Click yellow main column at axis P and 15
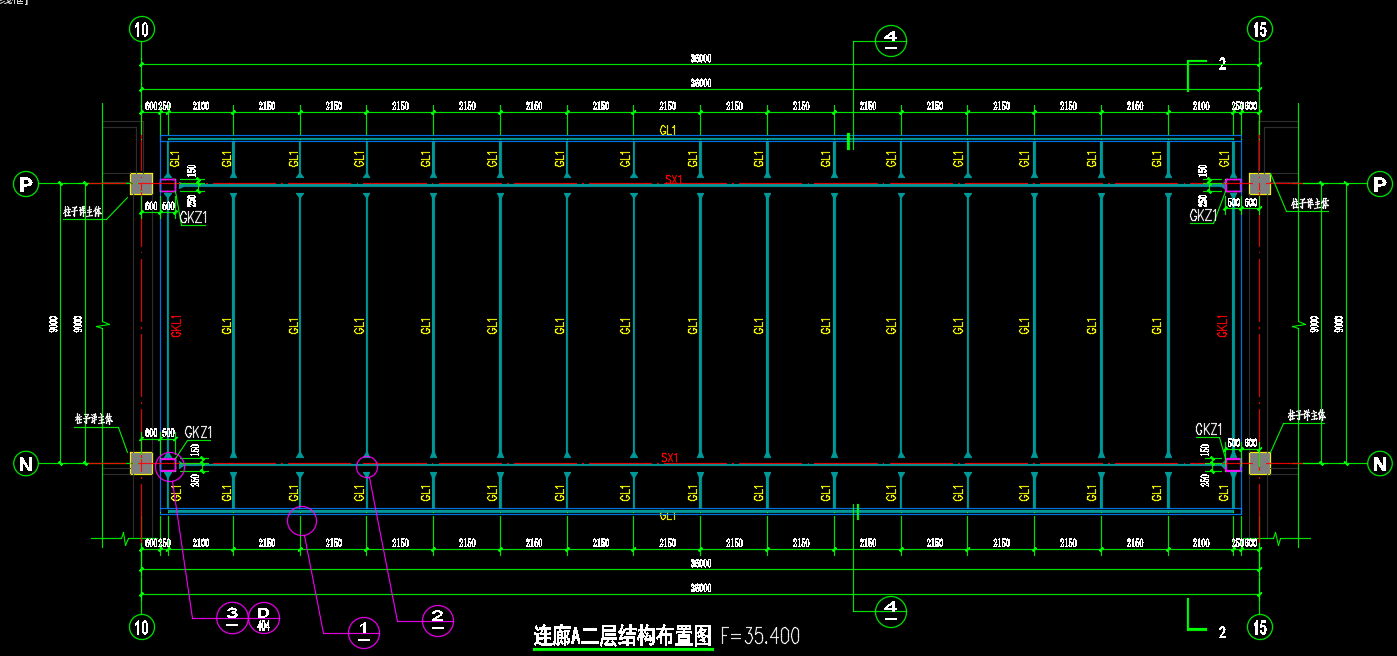This screenshot has width=1397, height=656. [1259, 183]
